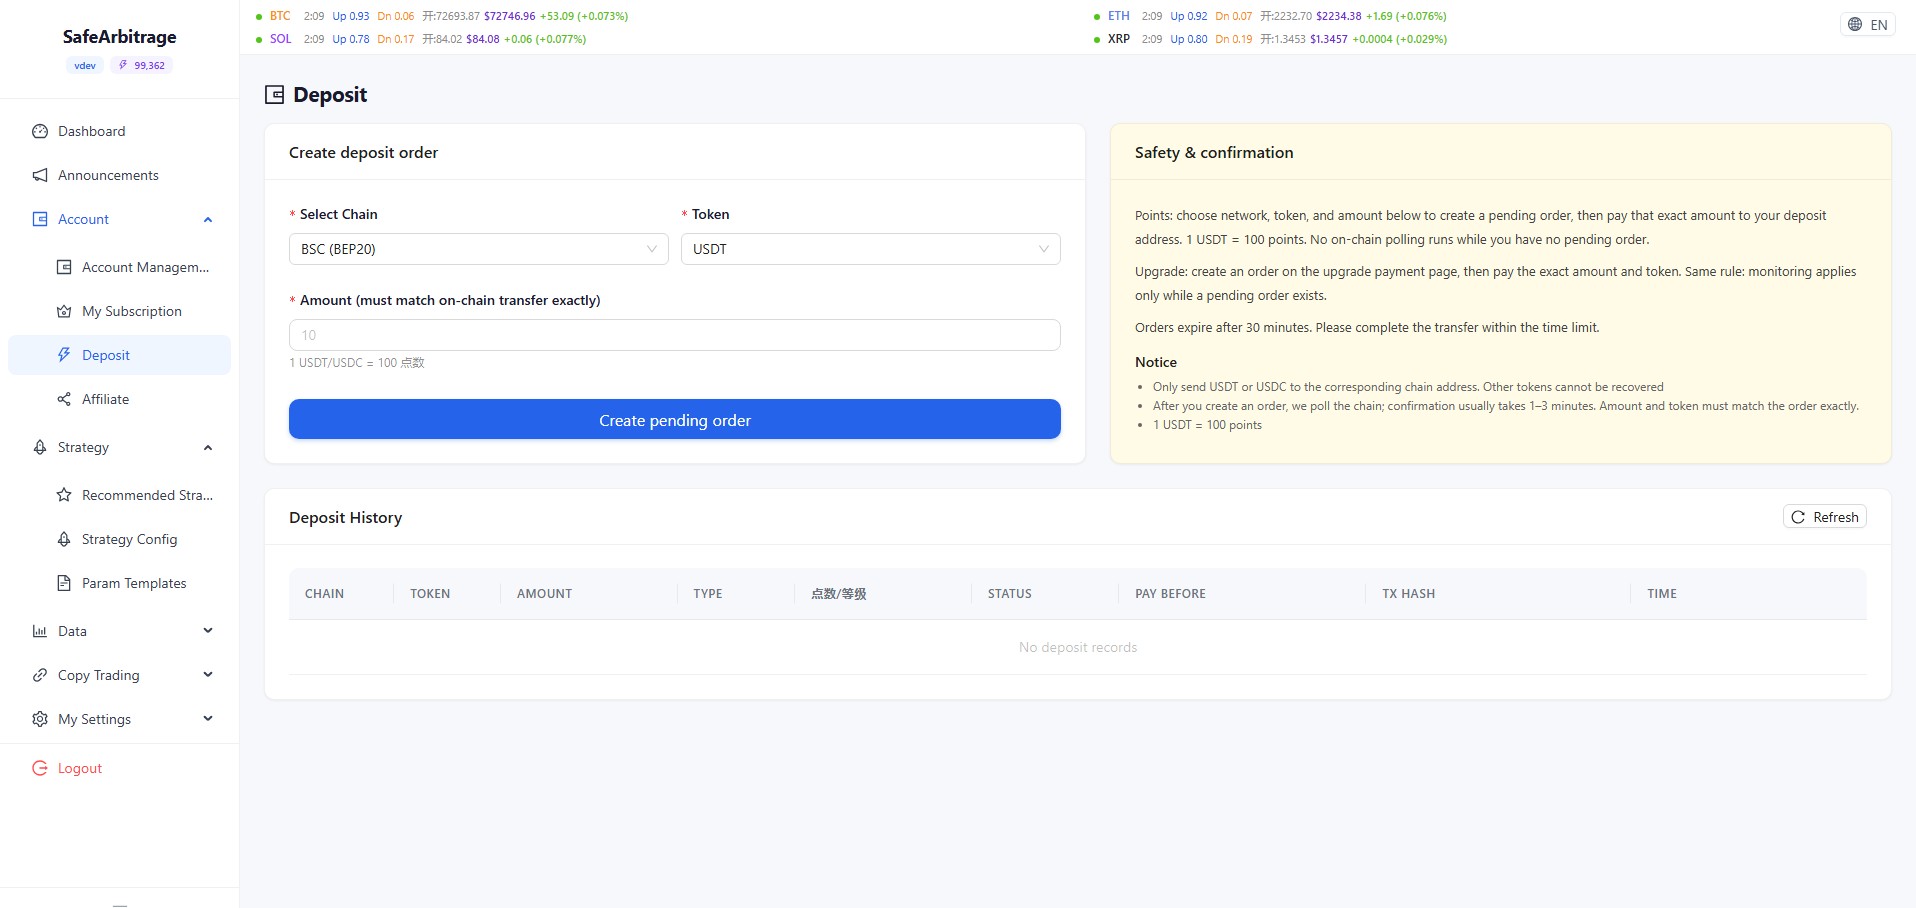Screen dimensions: 1916x908
Task: Click the Recommended Strategies star icon
Action: pos(64,495)
